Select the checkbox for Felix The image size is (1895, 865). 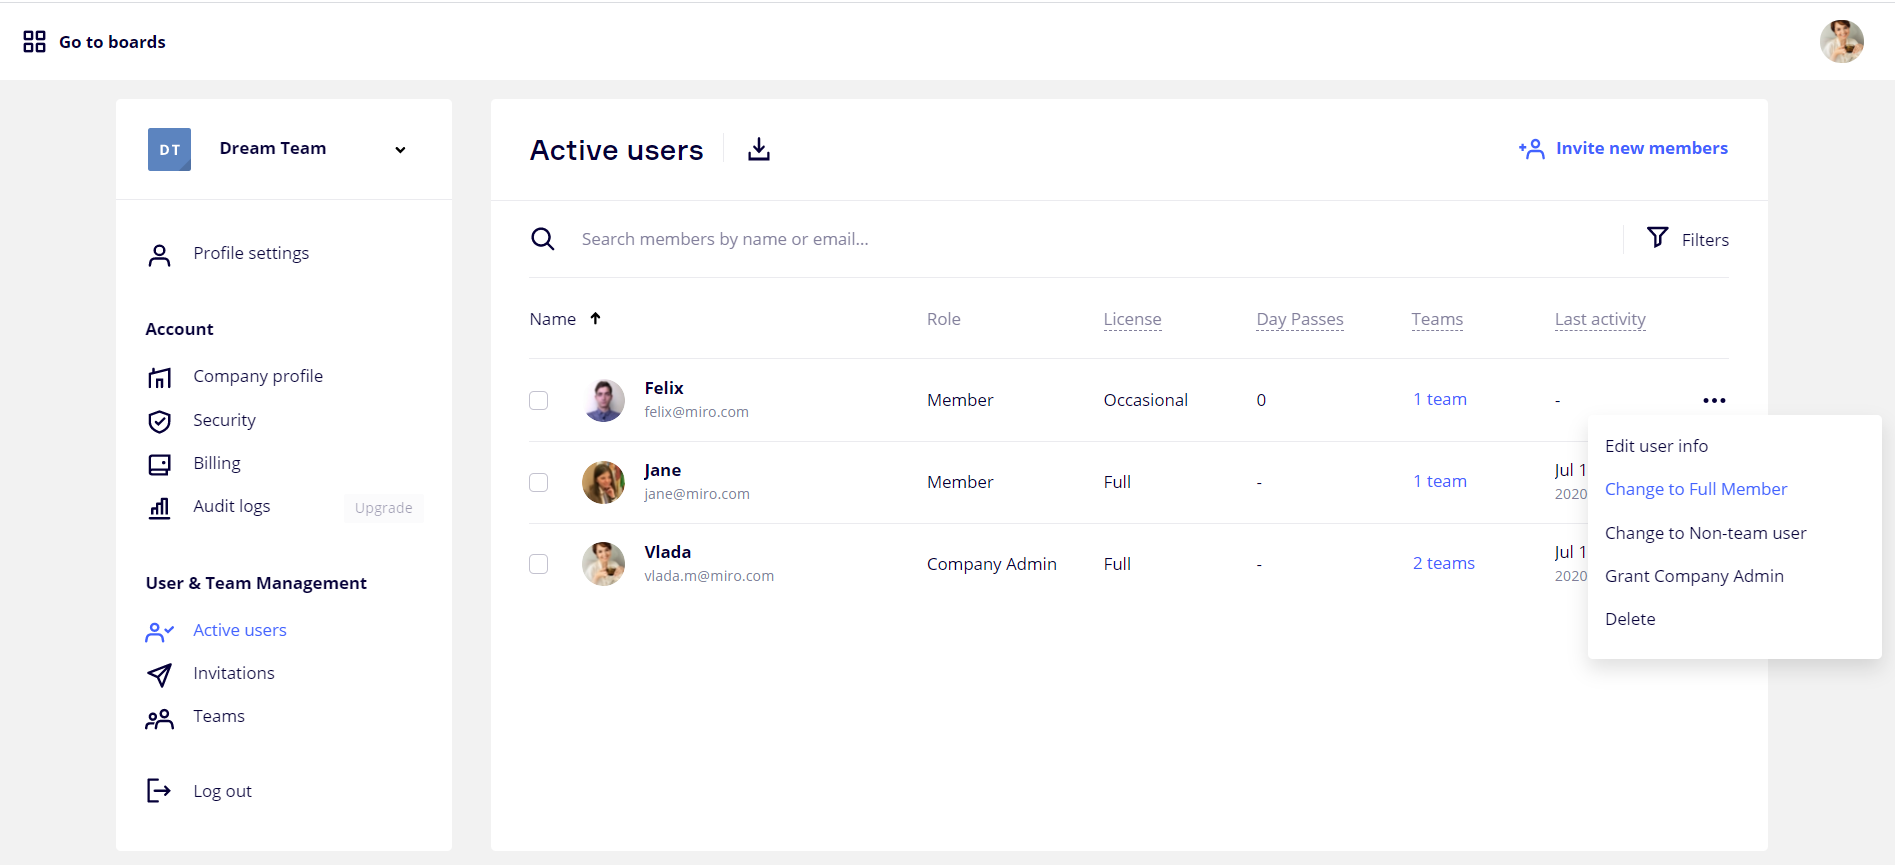tap(538, 400)
